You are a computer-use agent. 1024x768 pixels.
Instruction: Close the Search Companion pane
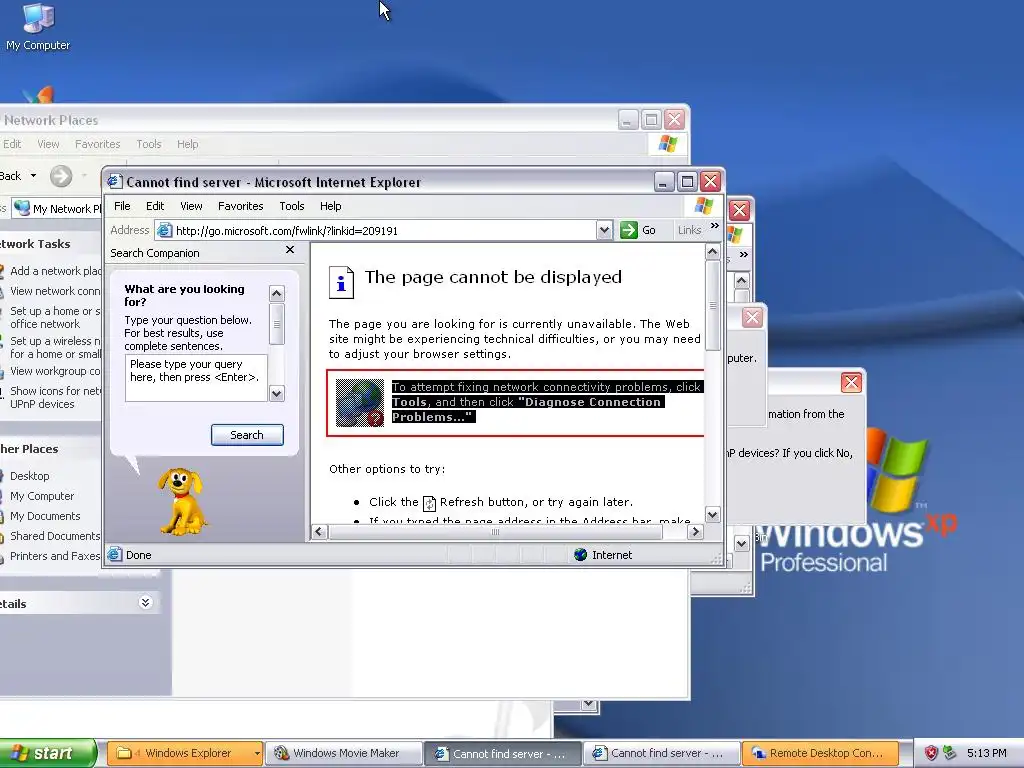click(290, 250)
